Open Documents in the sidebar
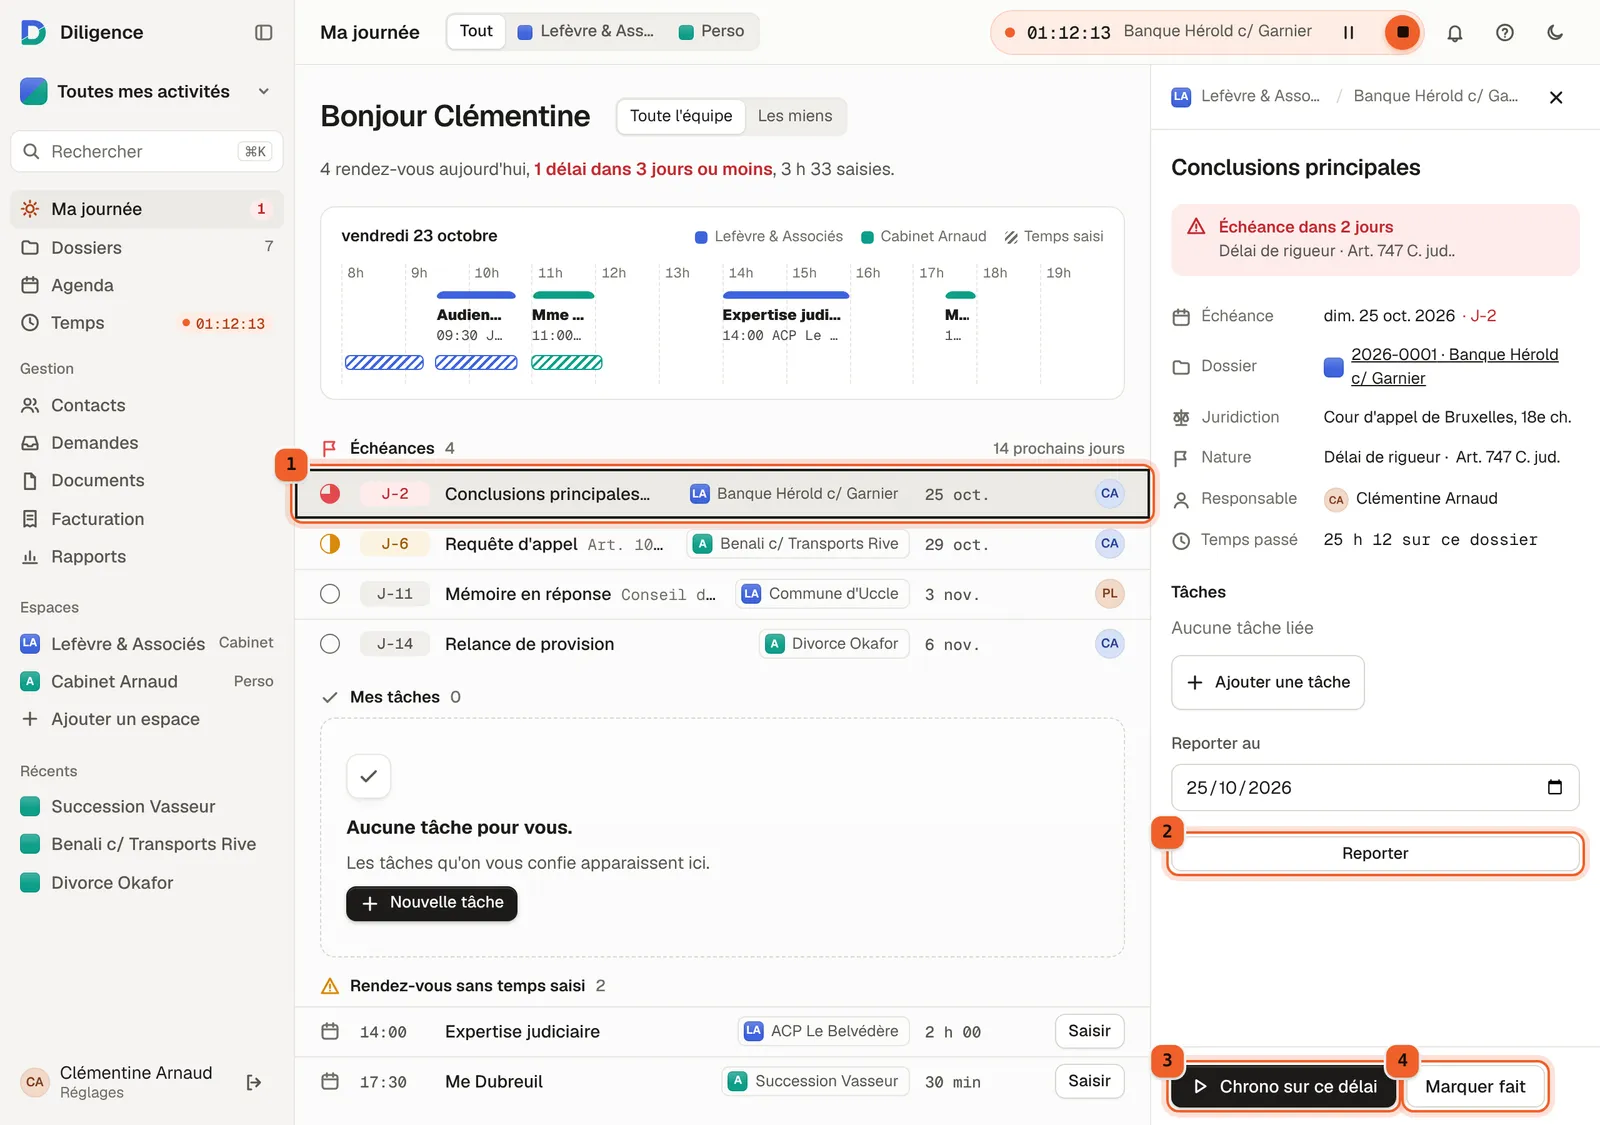 (x=147, y=481)
